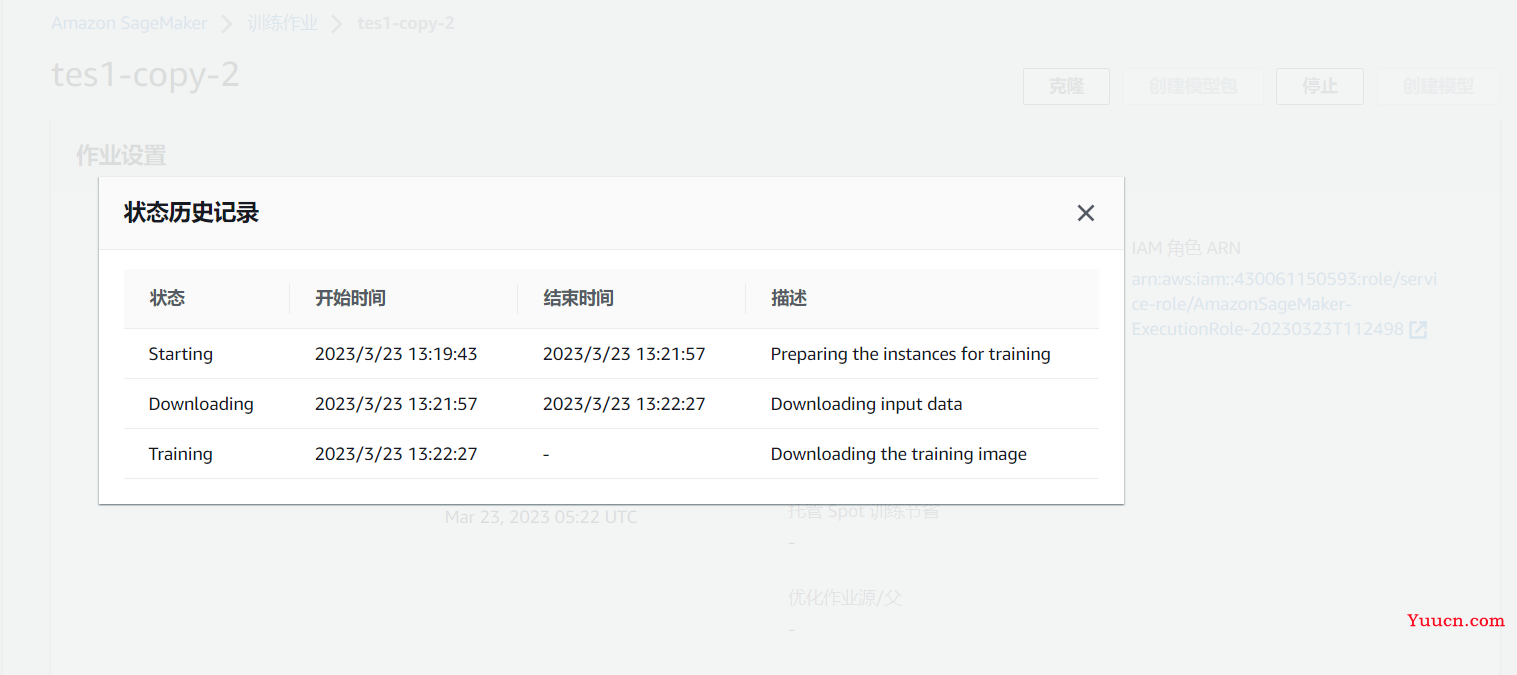This screenshot has width=1517, height=675.
Task: Close the 状态历史记录 dialog with the X
Action: pos(1086,213)
